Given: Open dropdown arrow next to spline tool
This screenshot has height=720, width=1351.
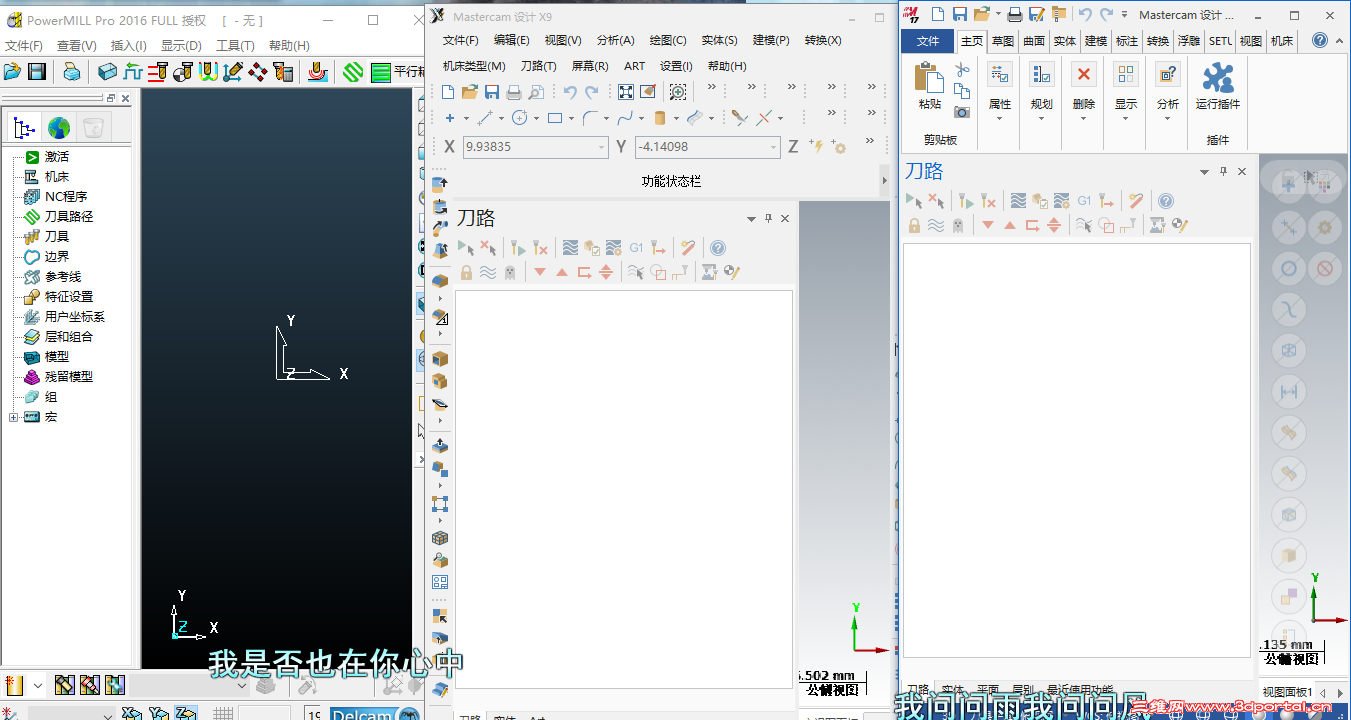Looking at the screenshot, I should tap(641, 118).
